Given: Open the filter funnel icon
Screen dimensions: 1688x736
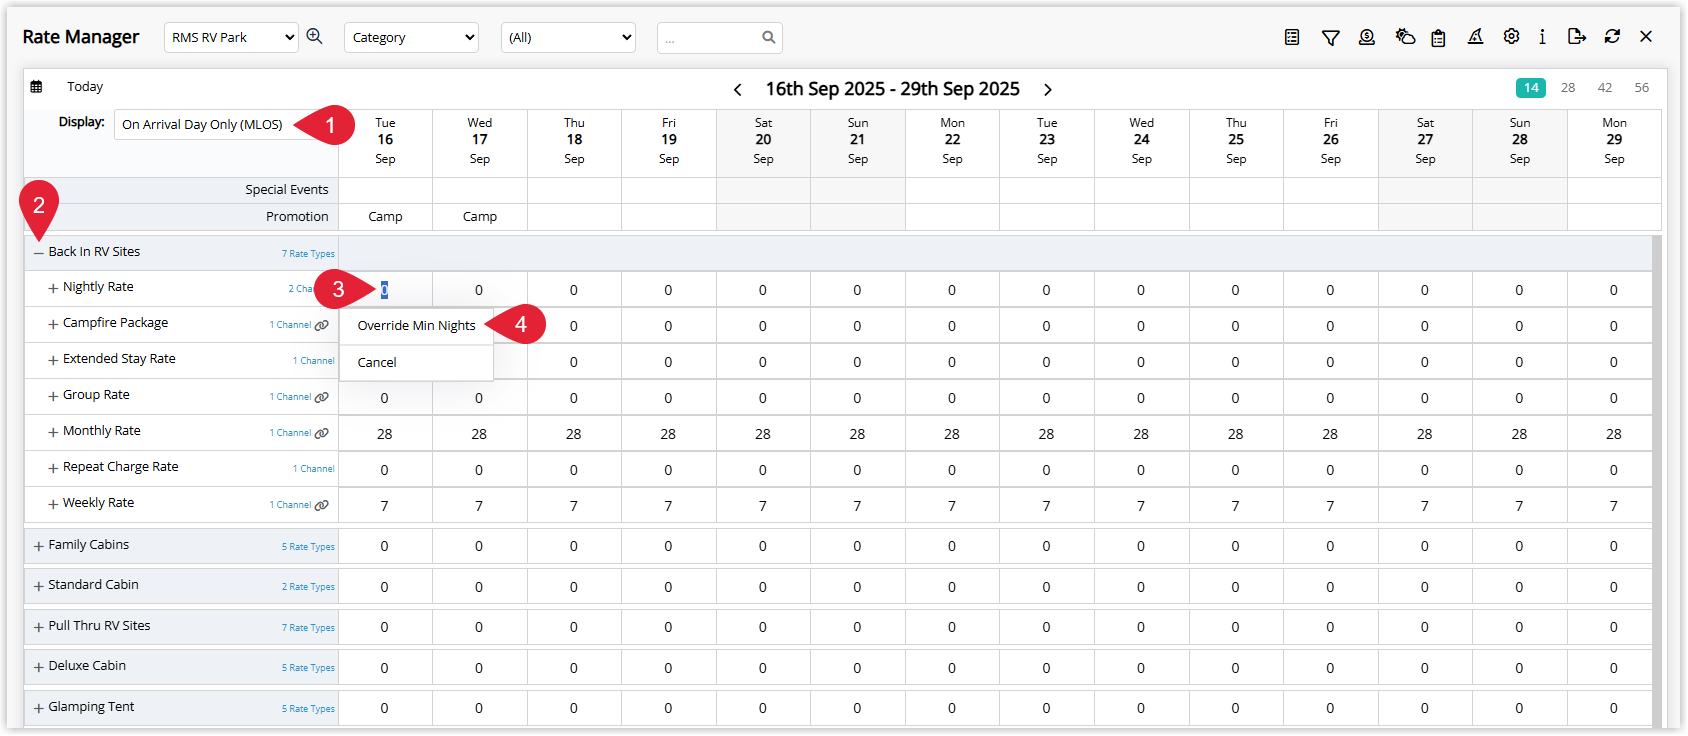Looking at the screenshot, I should tap(1330, 37).
